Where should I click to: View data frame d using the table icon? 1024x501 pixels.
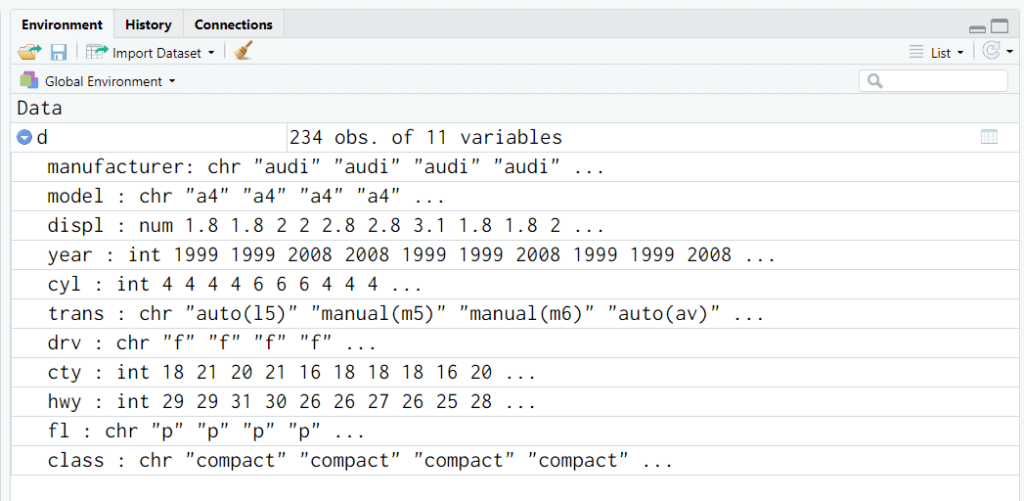click(x=989, y=137)
